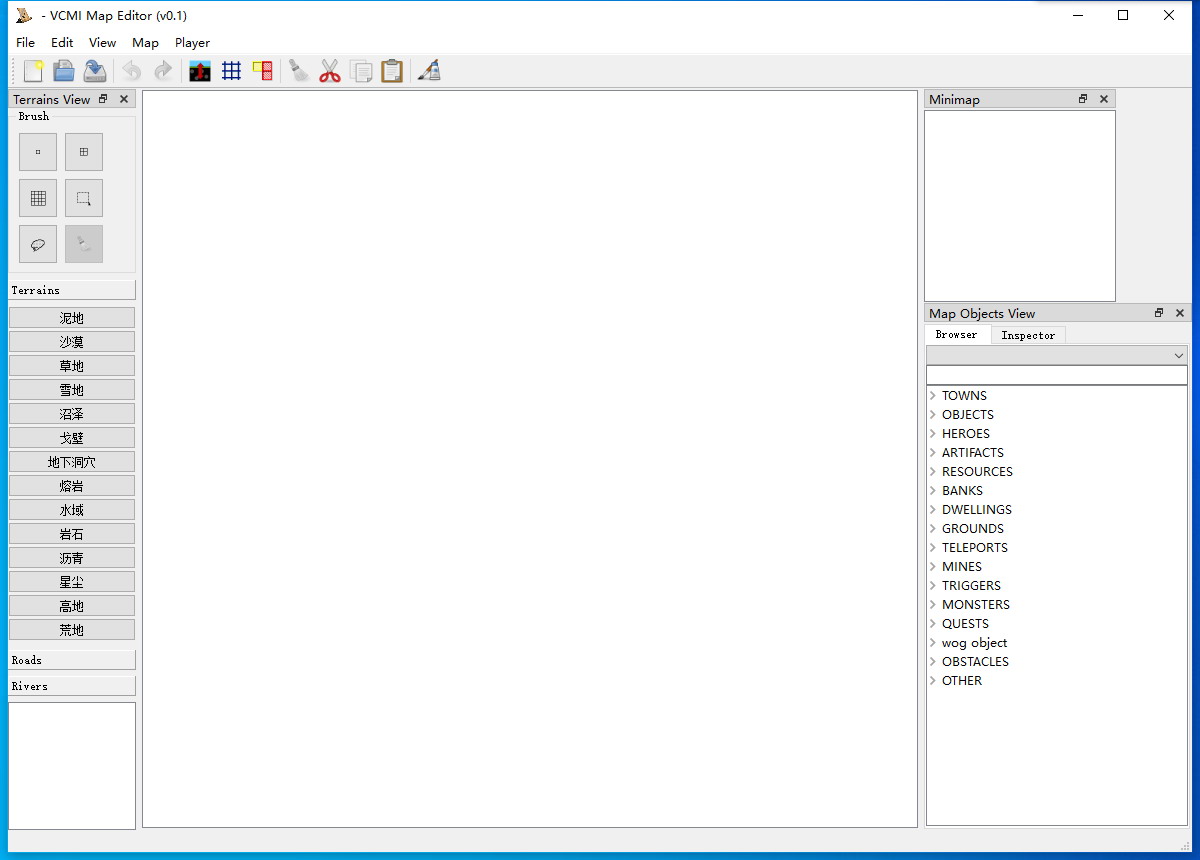Image resolution: width=1200 pixels, height=860 pixels.
Task: Click the blue grid icon in toolbar
Action: [231, 71]
